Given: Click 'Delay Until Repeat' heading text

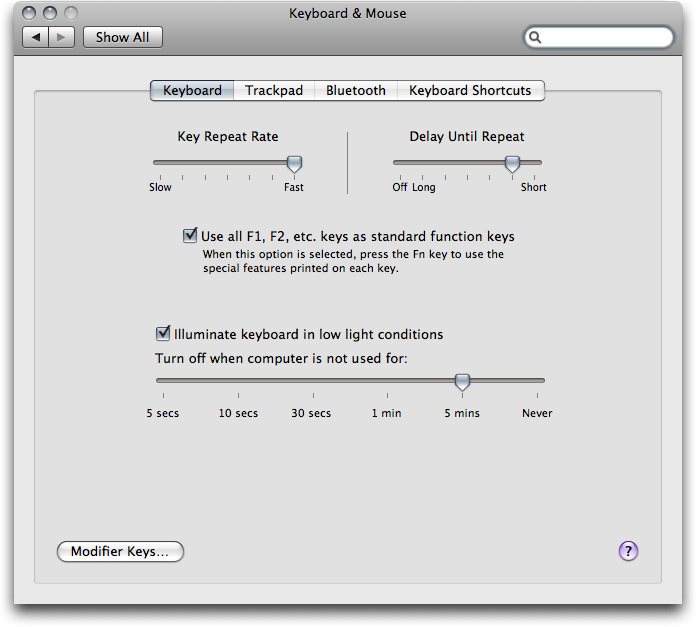Looking at the screenshot, I should point(467,137).
